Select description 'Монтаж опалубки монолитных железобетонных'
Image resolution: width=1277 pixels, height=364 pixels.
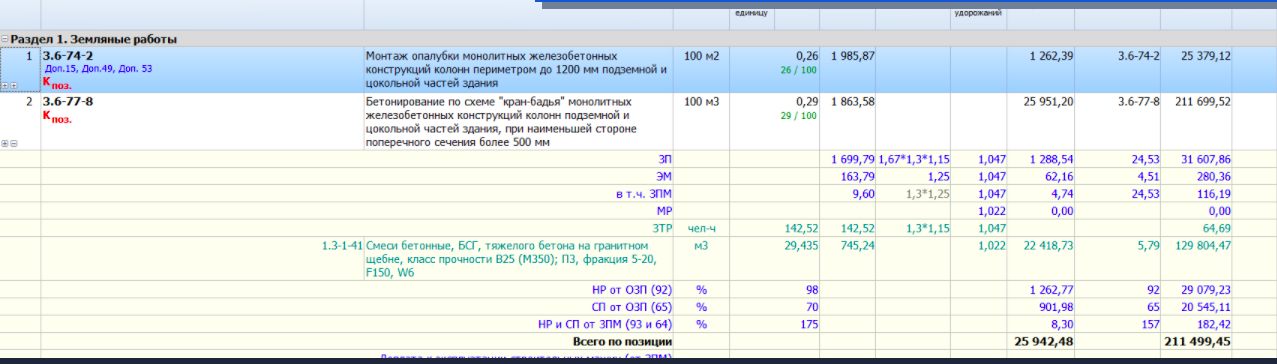491,56
